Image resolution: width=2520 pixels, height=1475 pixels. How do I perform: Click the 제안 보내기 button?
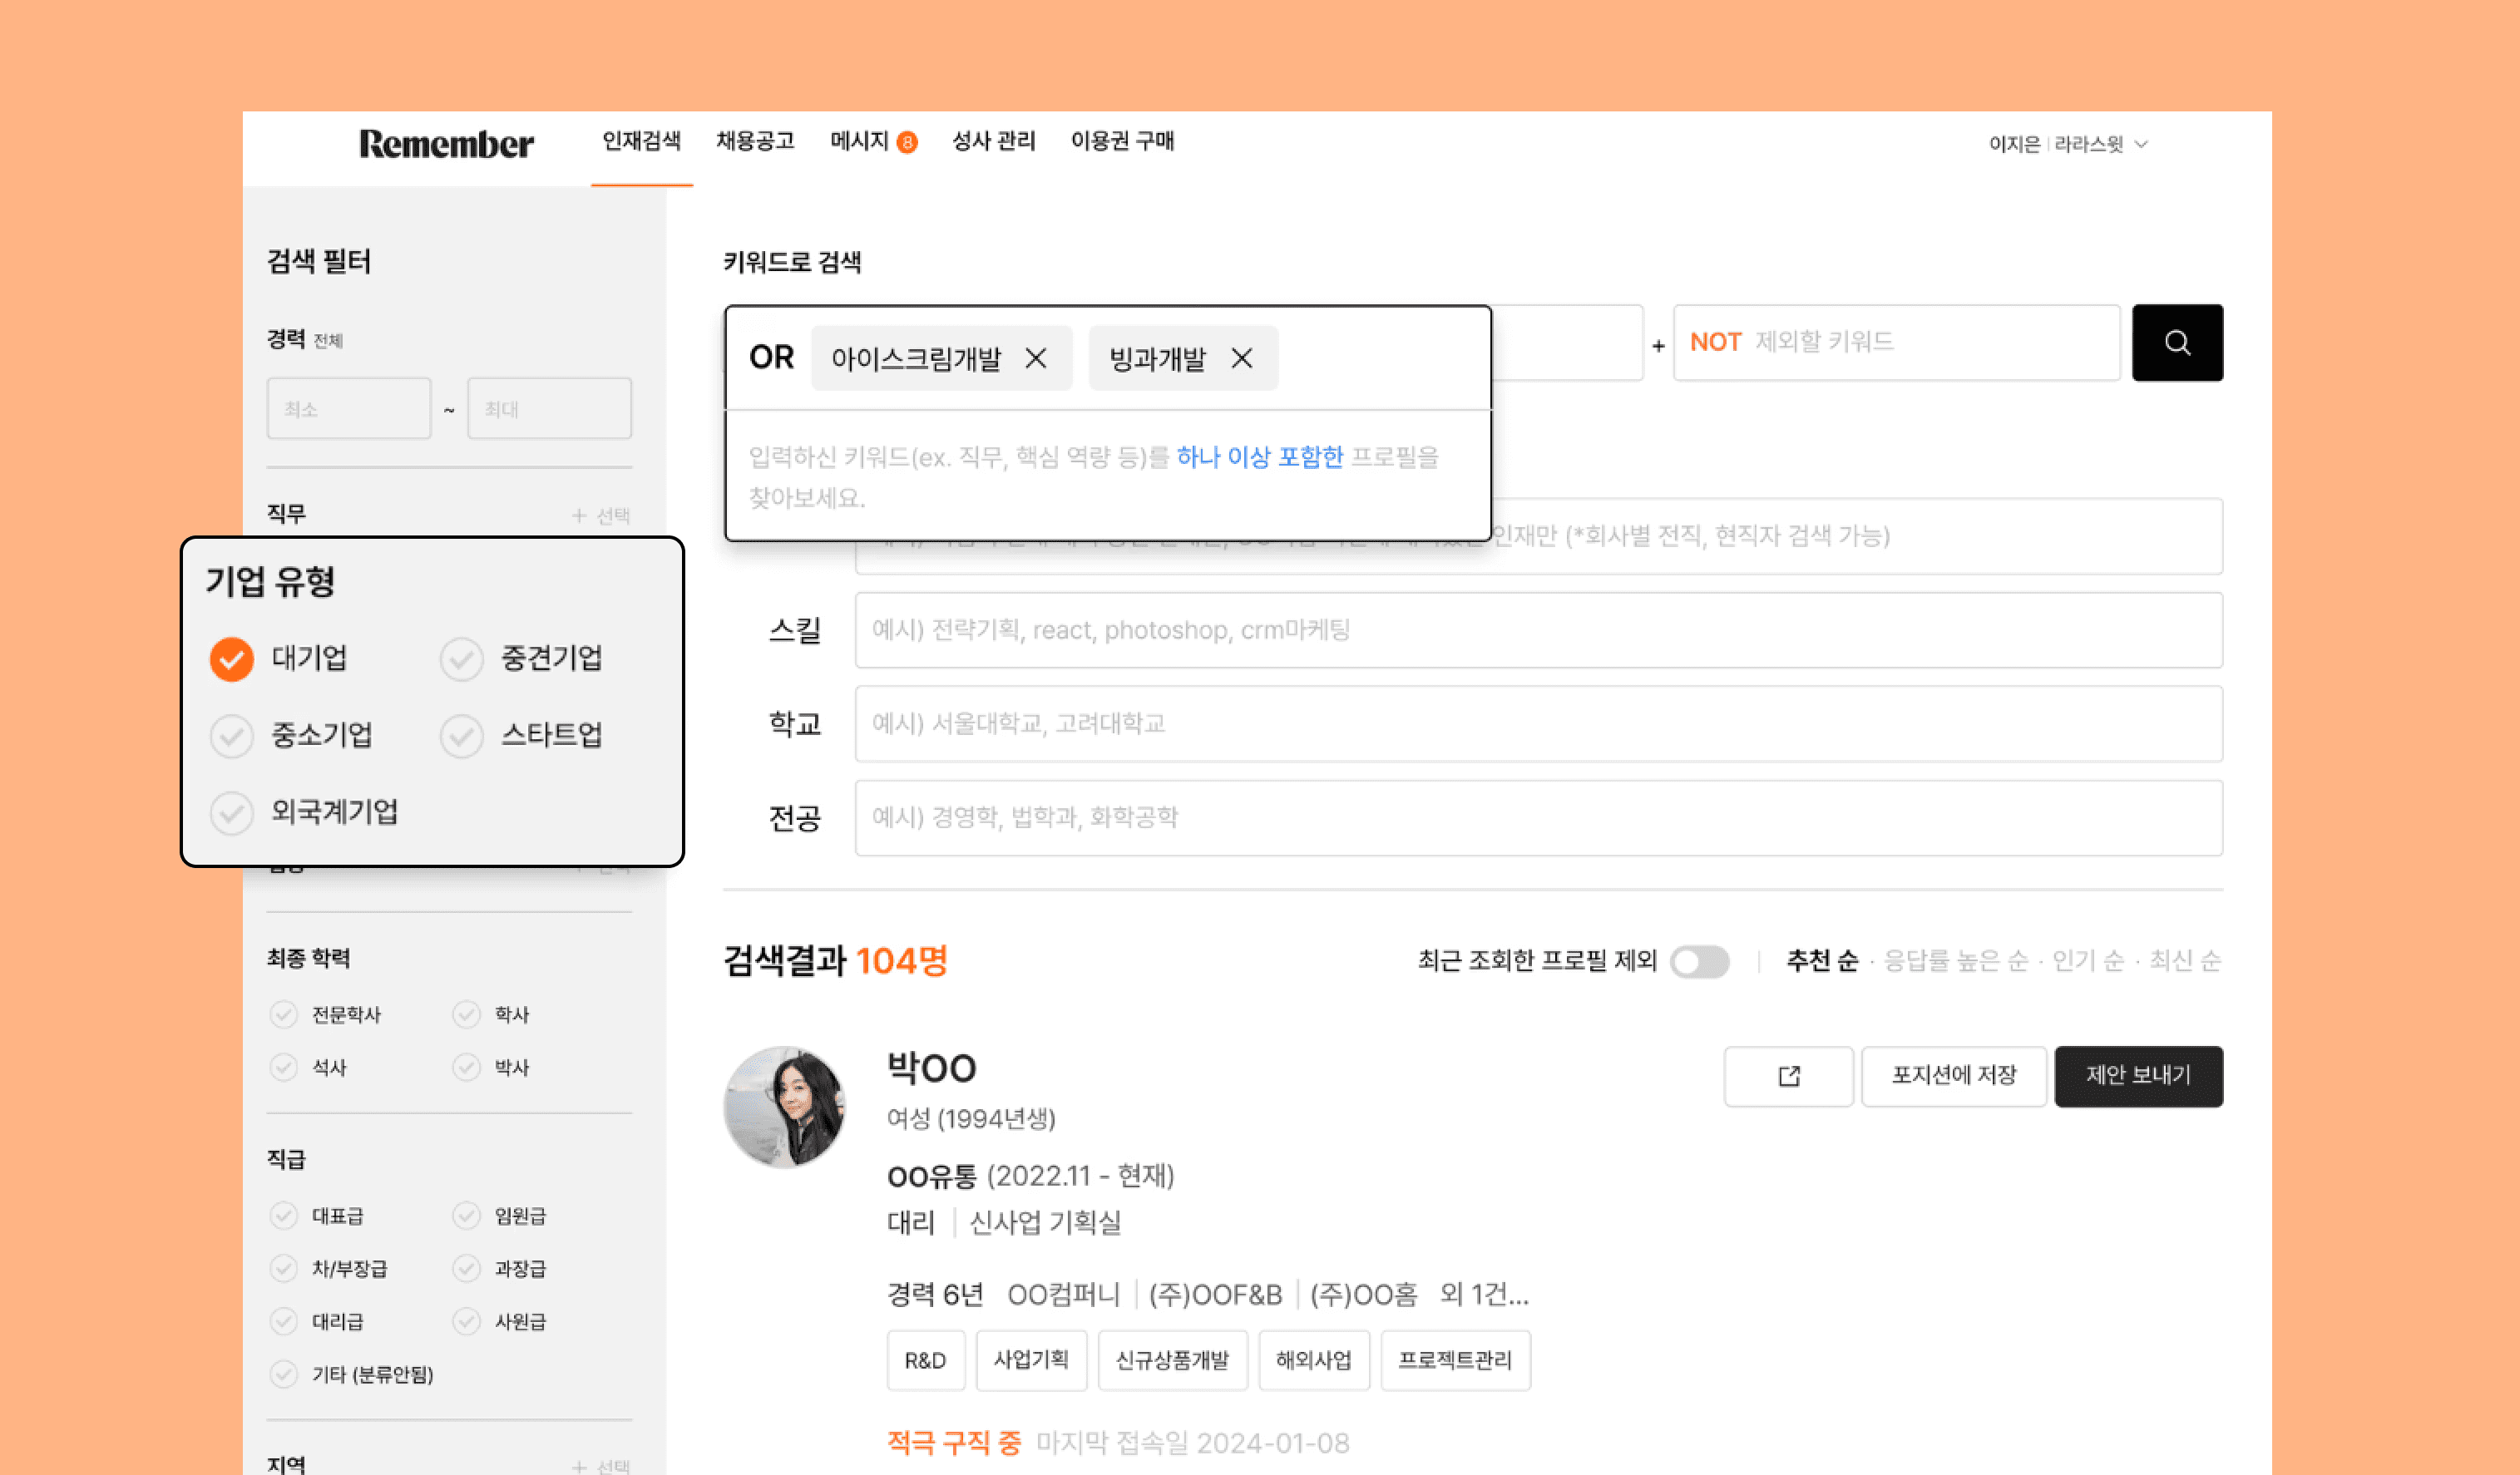(2138, 1076)
